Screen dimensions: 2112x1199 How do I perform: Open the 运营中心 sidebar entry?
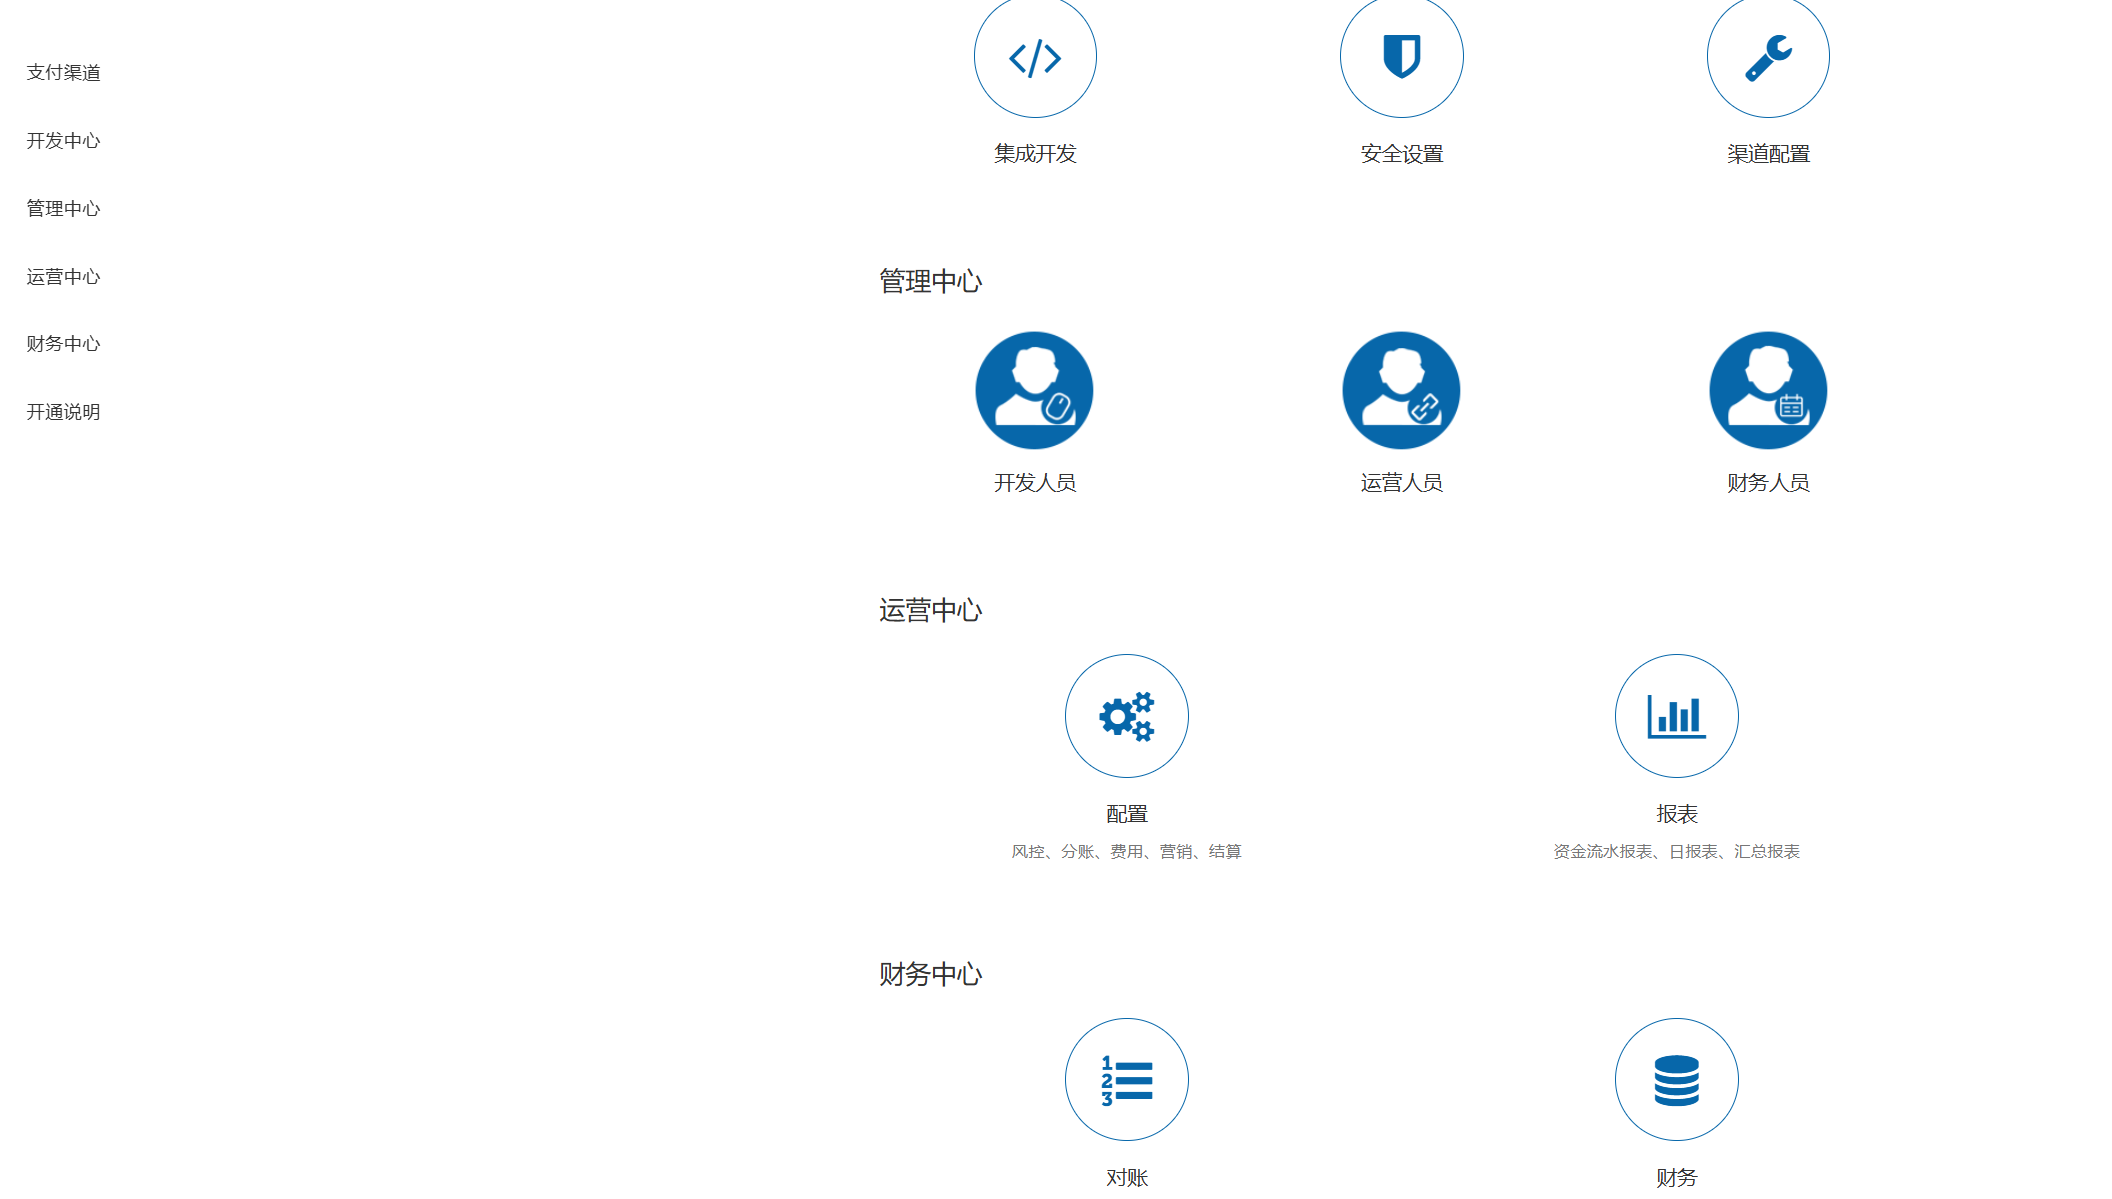pos(62,277)
